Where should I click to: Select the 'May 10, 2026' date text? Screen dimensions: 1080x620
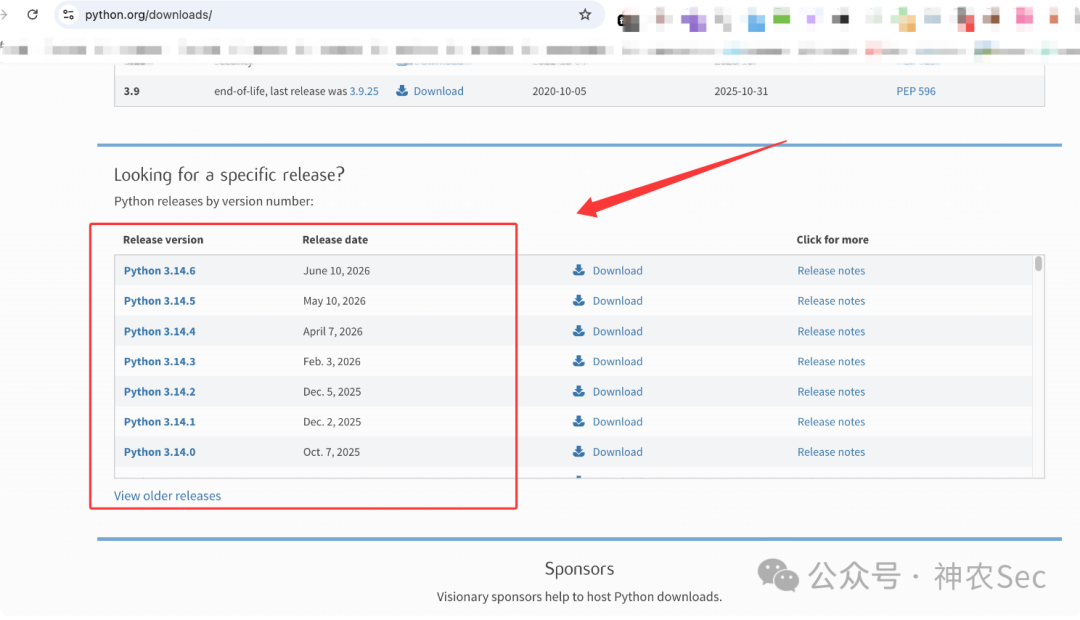click(x=335, y=301)
